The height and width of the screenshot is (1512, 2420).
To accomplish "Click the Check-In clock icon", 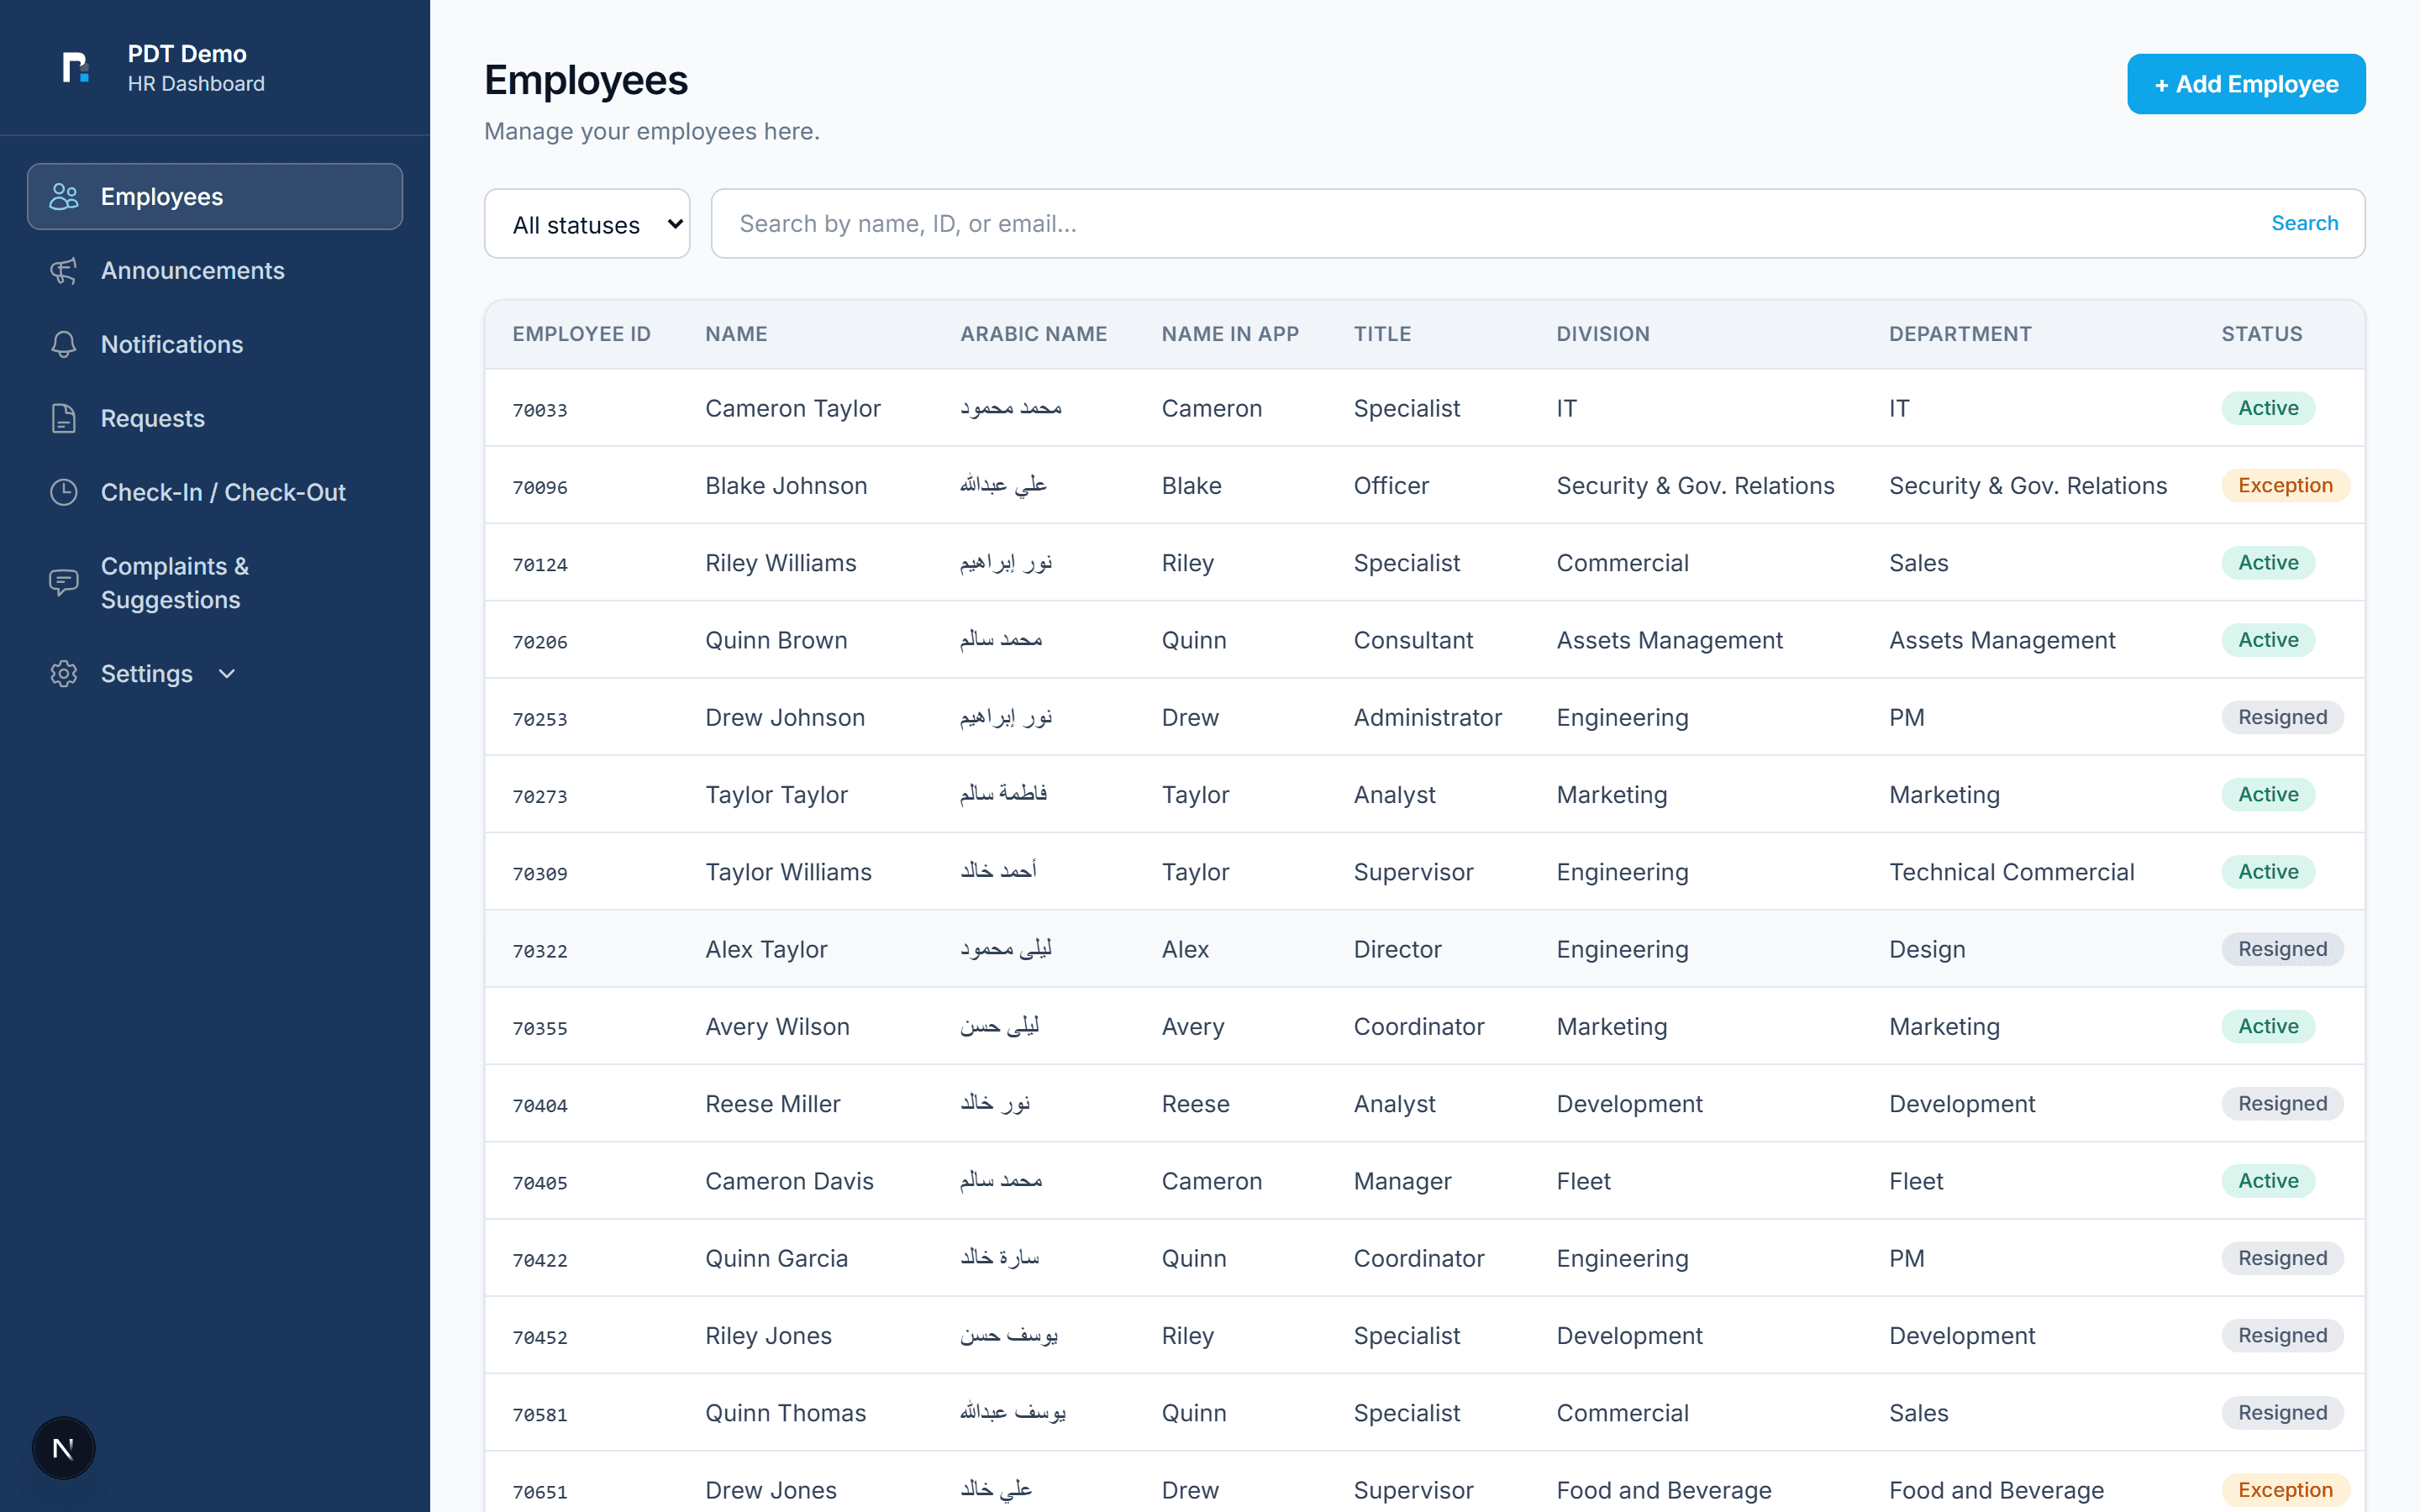I will (64, 492).
